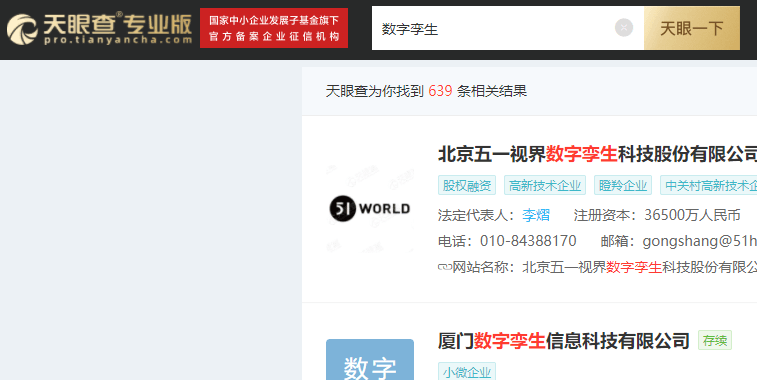Click the blue 数字 company logo thumbnail

[370, 360]
